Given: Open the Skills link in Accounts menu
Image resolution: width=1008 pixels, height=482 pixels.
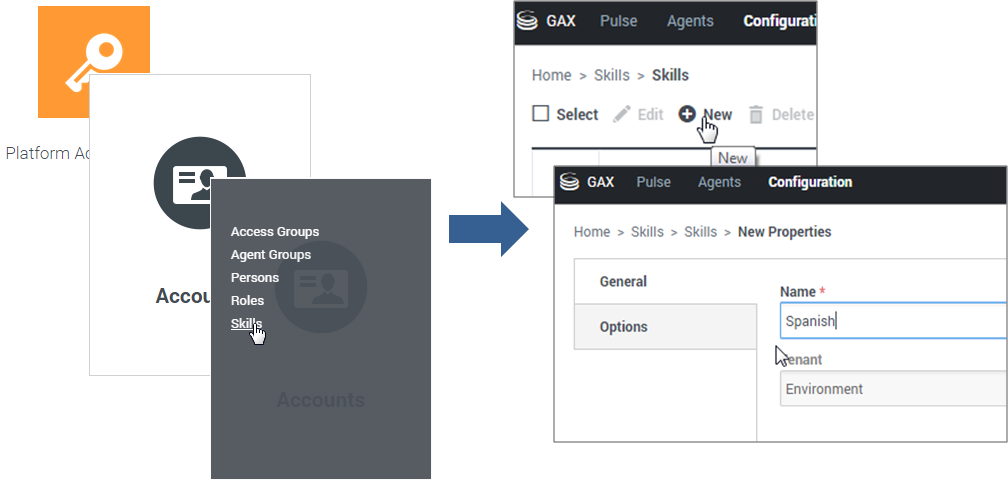Looking at the screenshot, I should point(246,323).
